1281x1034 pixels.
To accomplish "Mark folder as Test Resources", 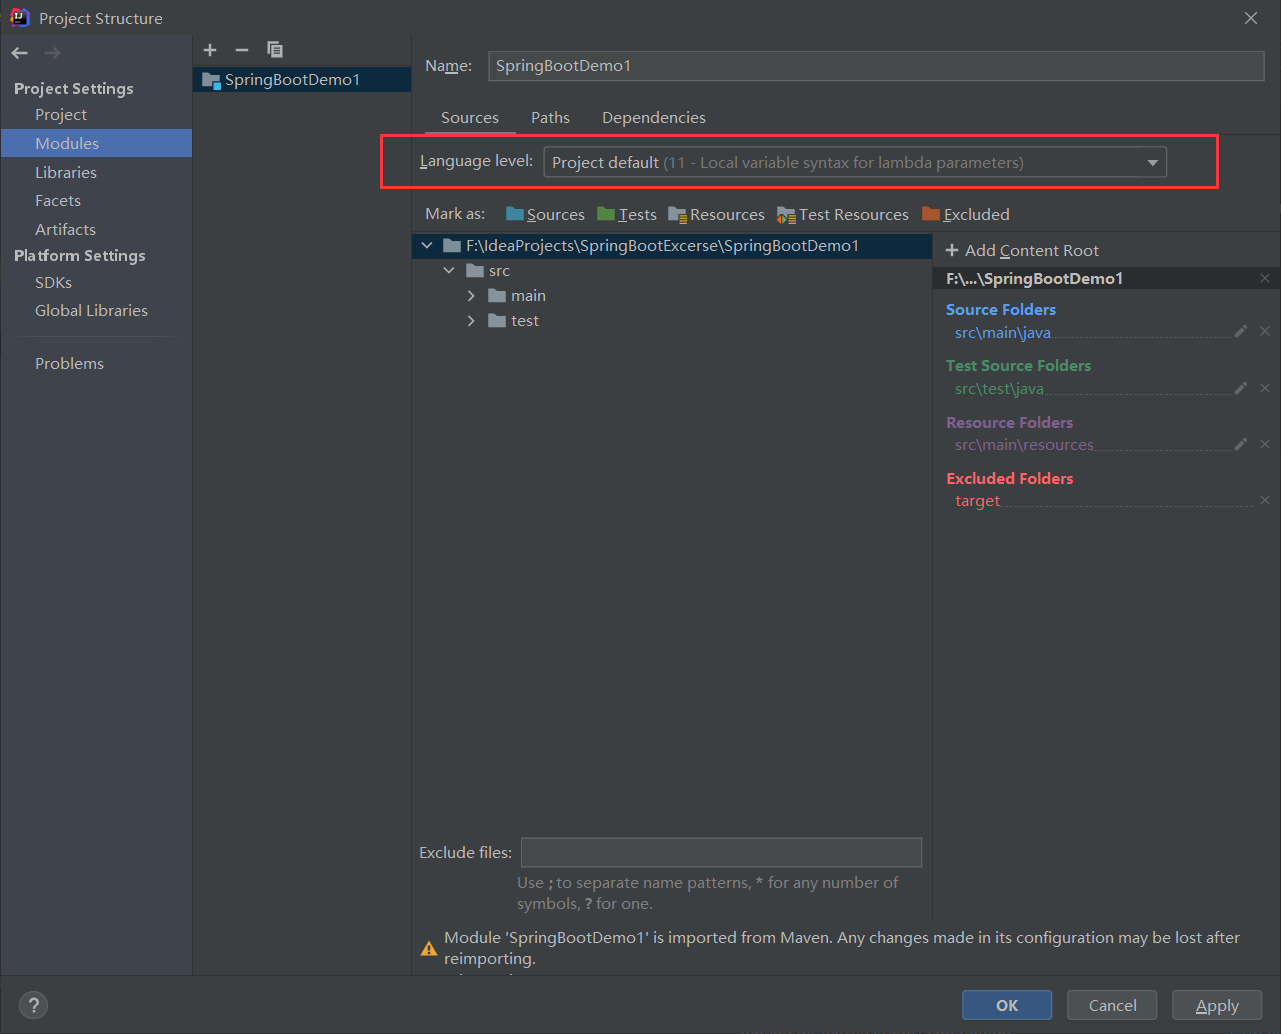I will pos(843,214).
